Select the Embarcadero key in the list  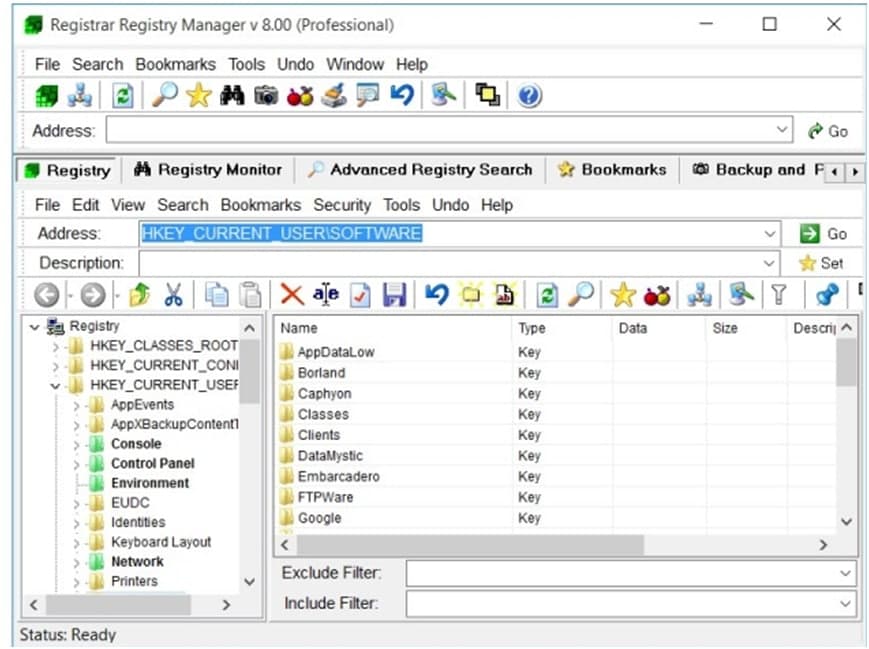[x=338, y=476]
